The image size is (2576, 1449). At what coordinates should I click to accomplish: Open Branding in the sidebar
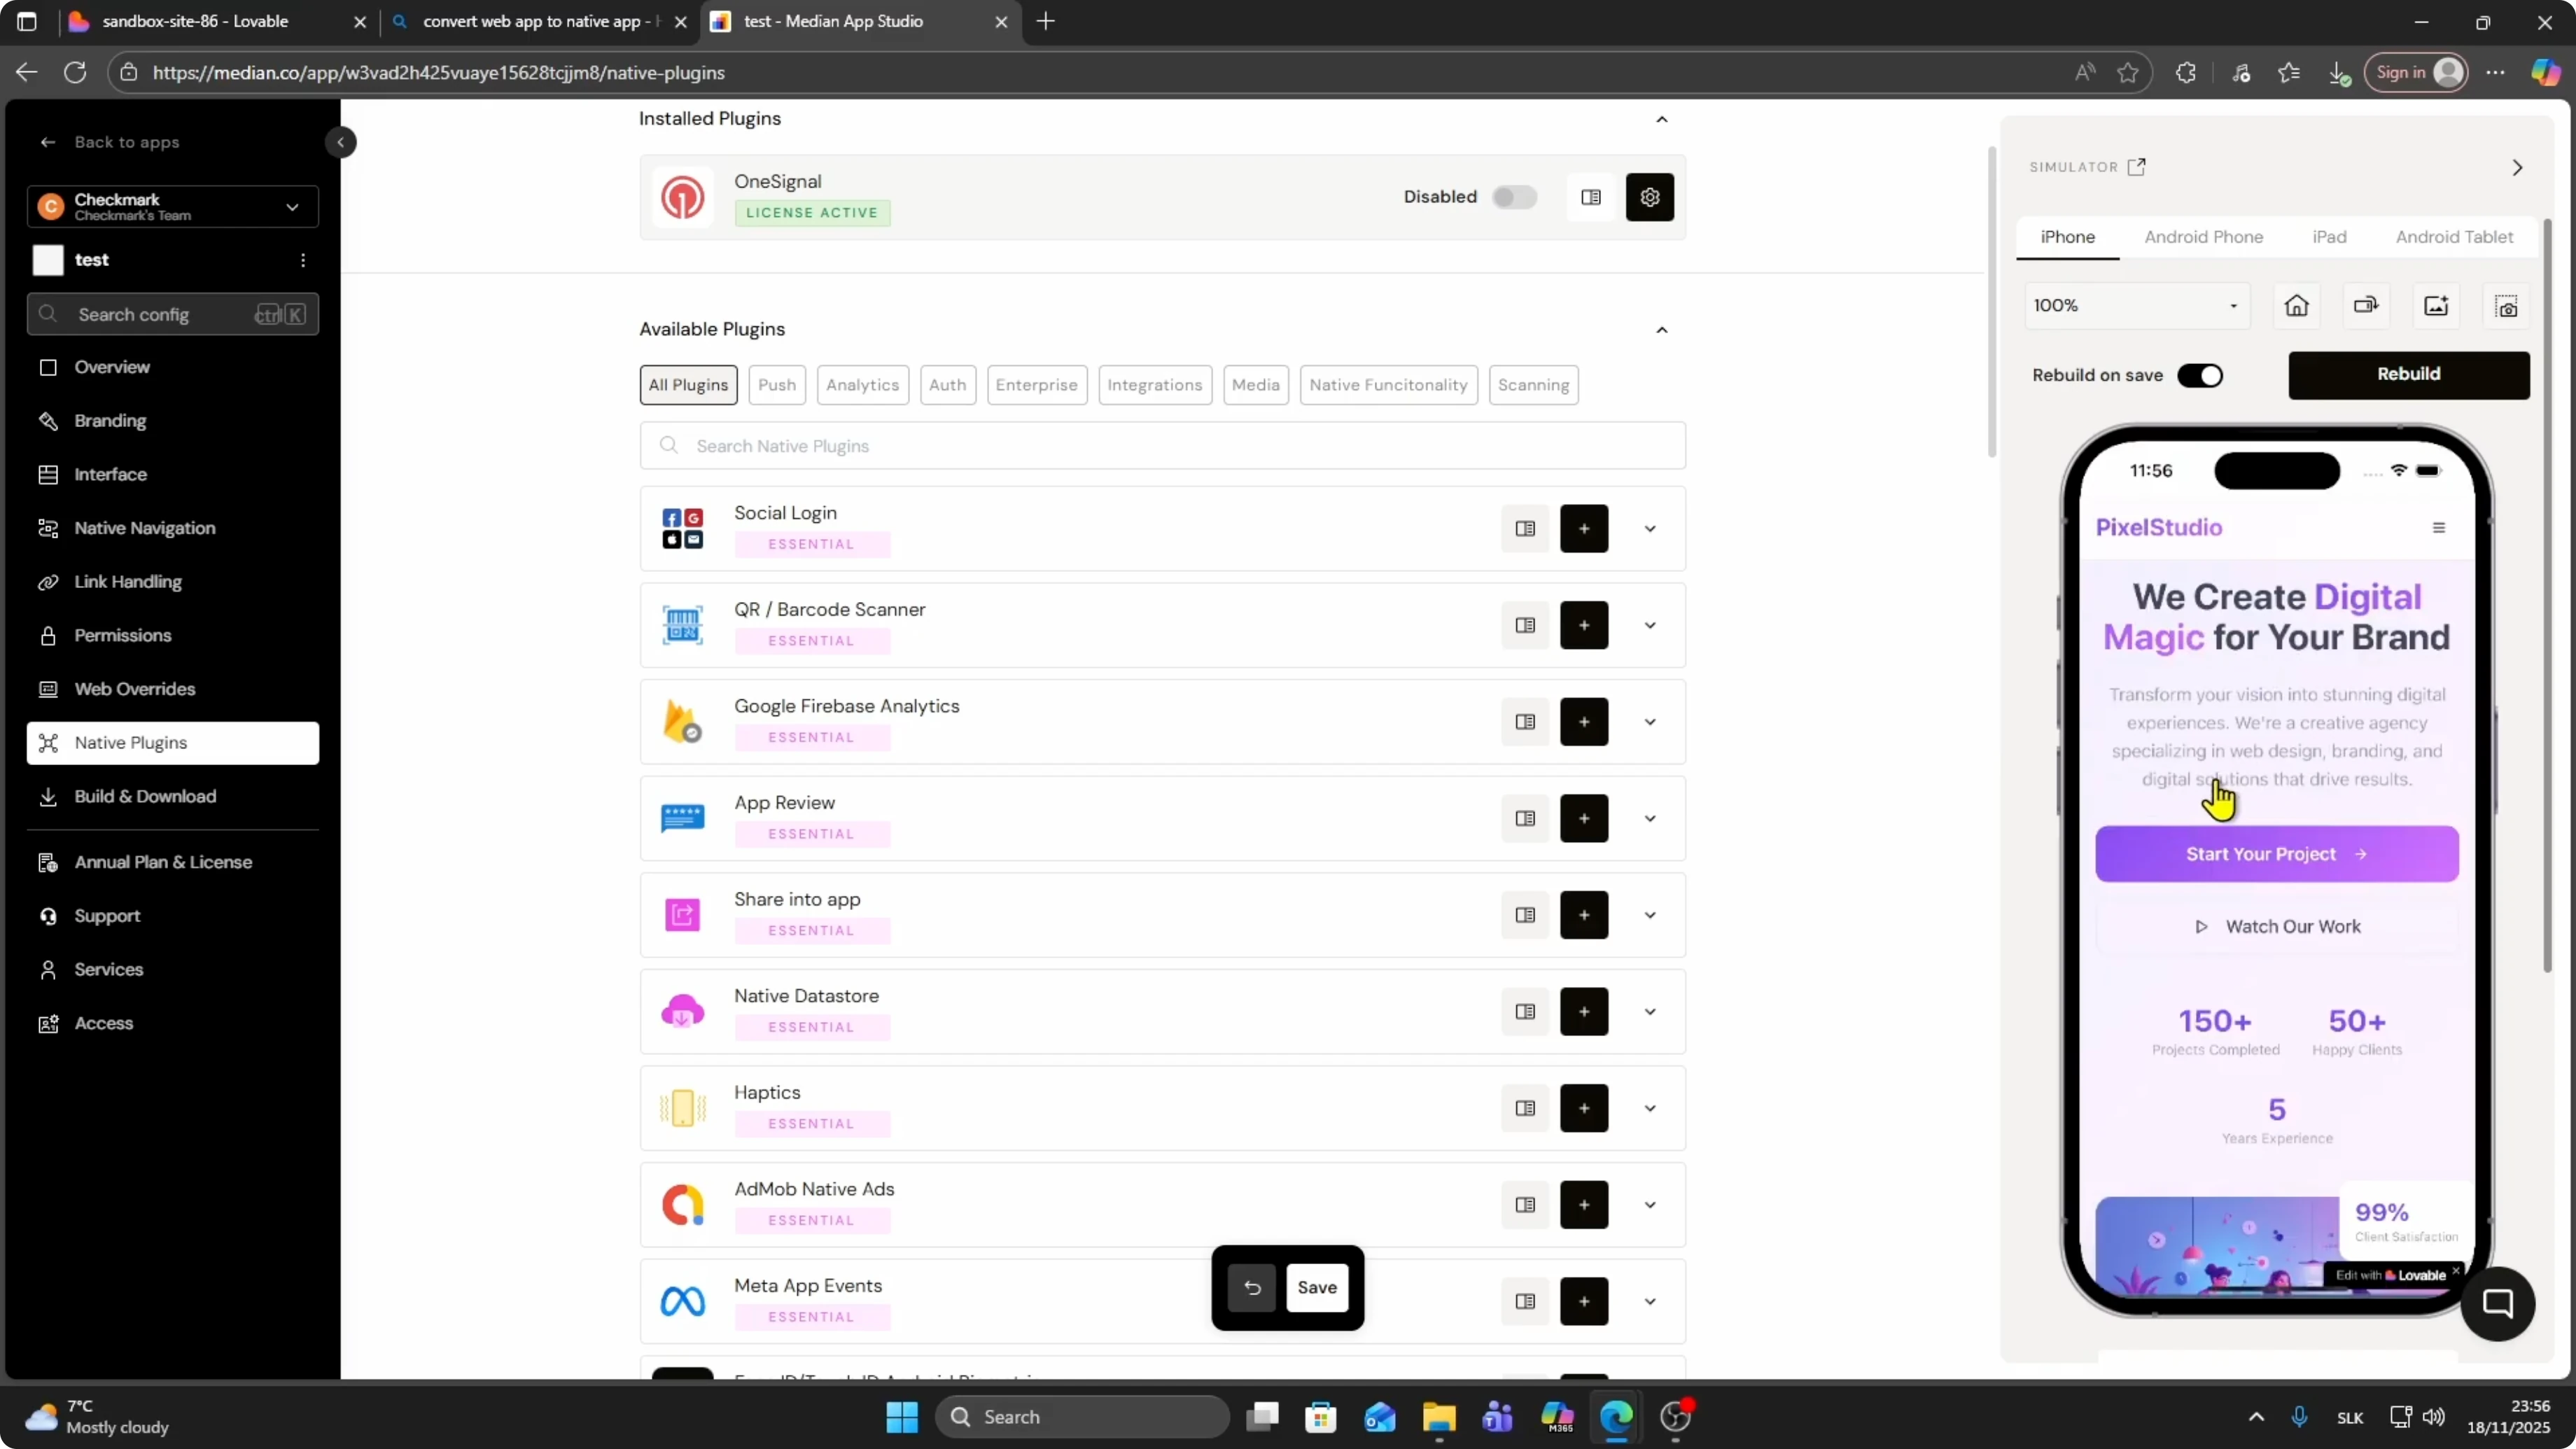[x=173, y=421]
